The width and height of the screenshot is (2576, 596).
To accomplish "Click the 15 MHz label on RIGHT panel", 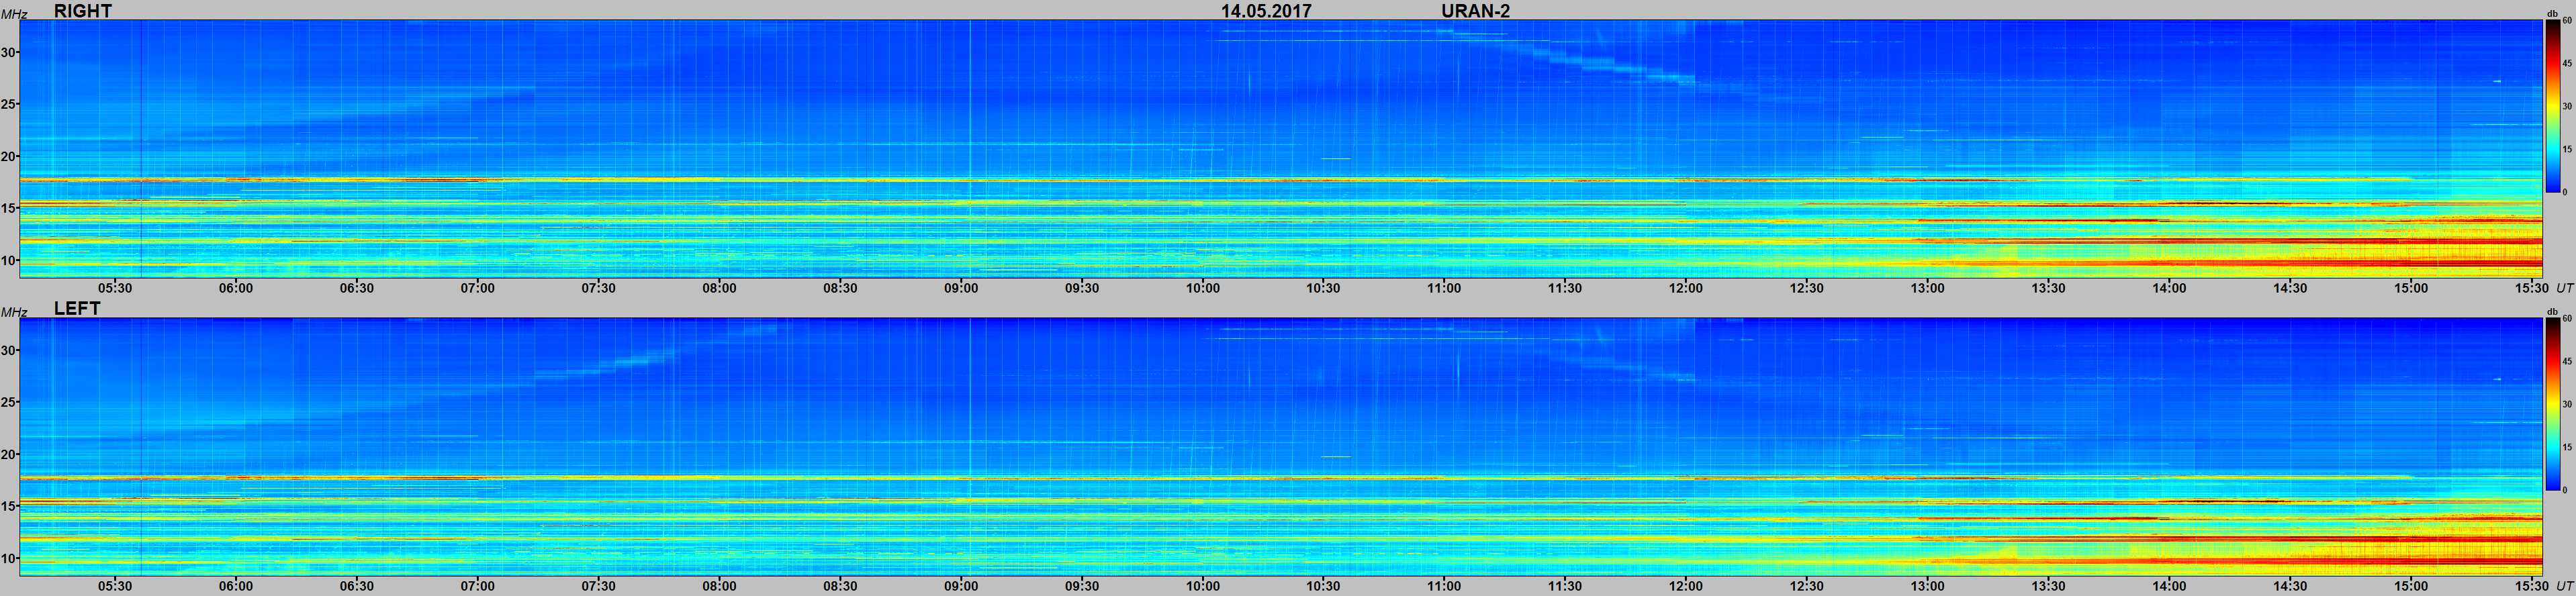I will pos(8,208).
